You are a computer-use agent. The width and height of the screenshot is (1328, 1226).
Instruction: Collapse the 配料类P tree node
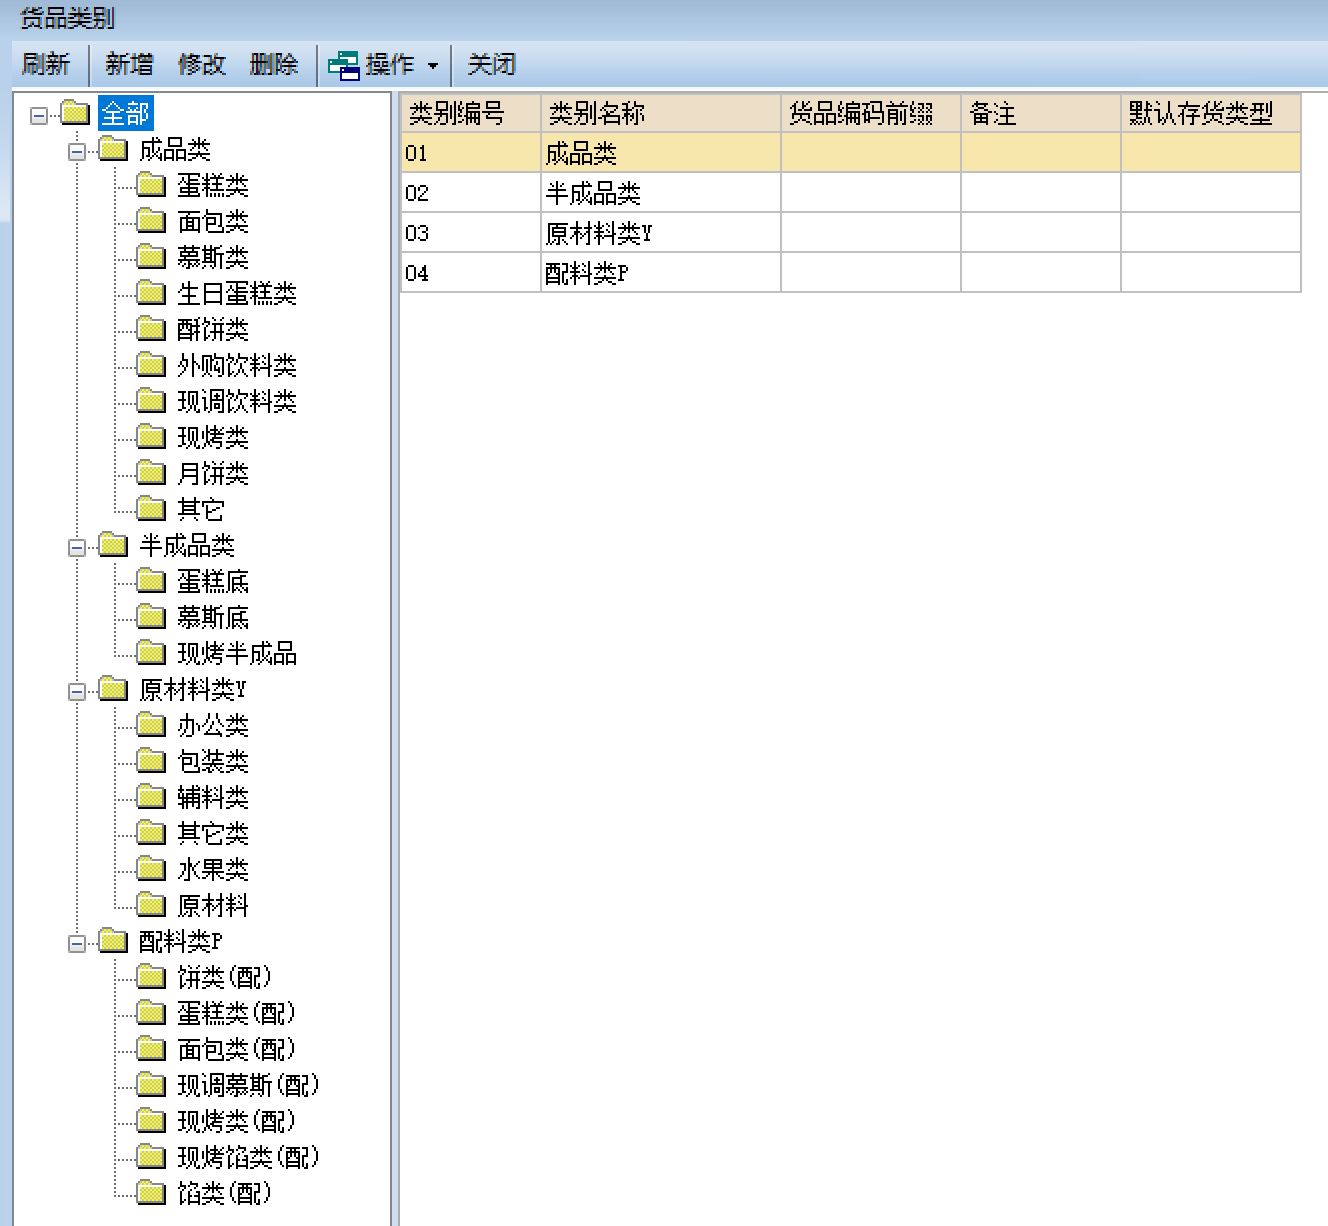77,943
